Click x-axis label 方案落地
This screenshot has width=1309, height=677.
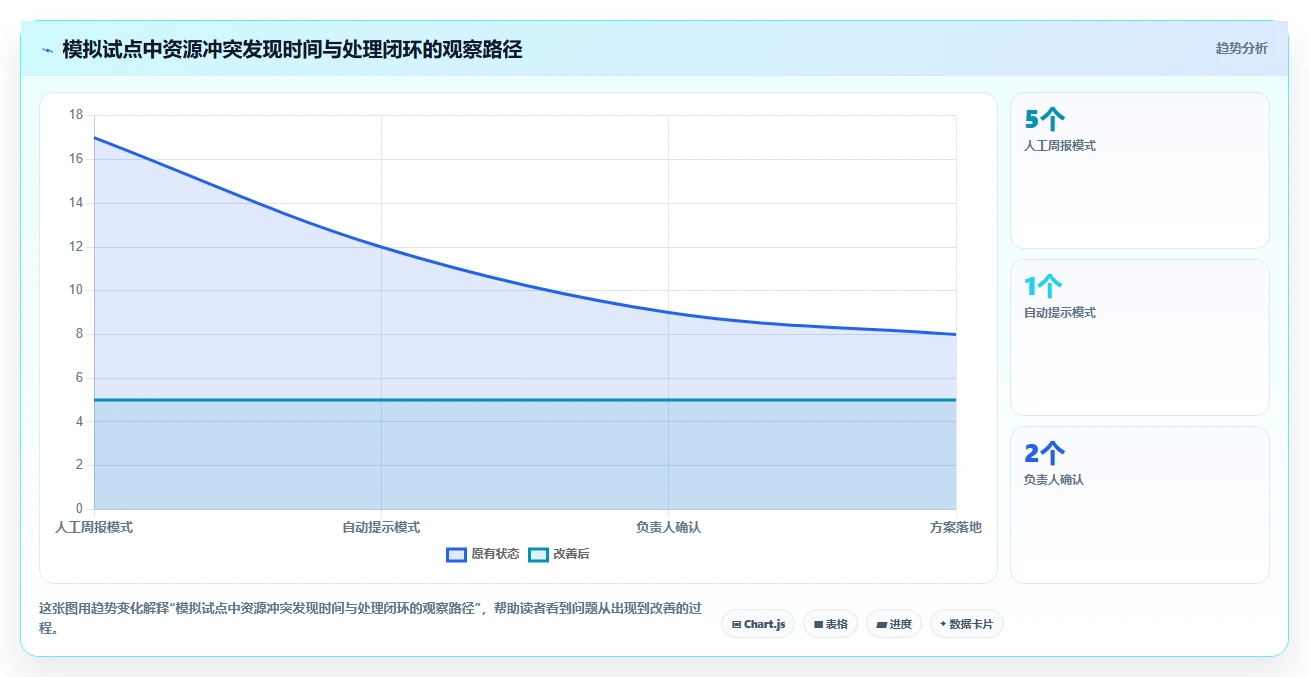pyautogui.click(x=956, y=527)
